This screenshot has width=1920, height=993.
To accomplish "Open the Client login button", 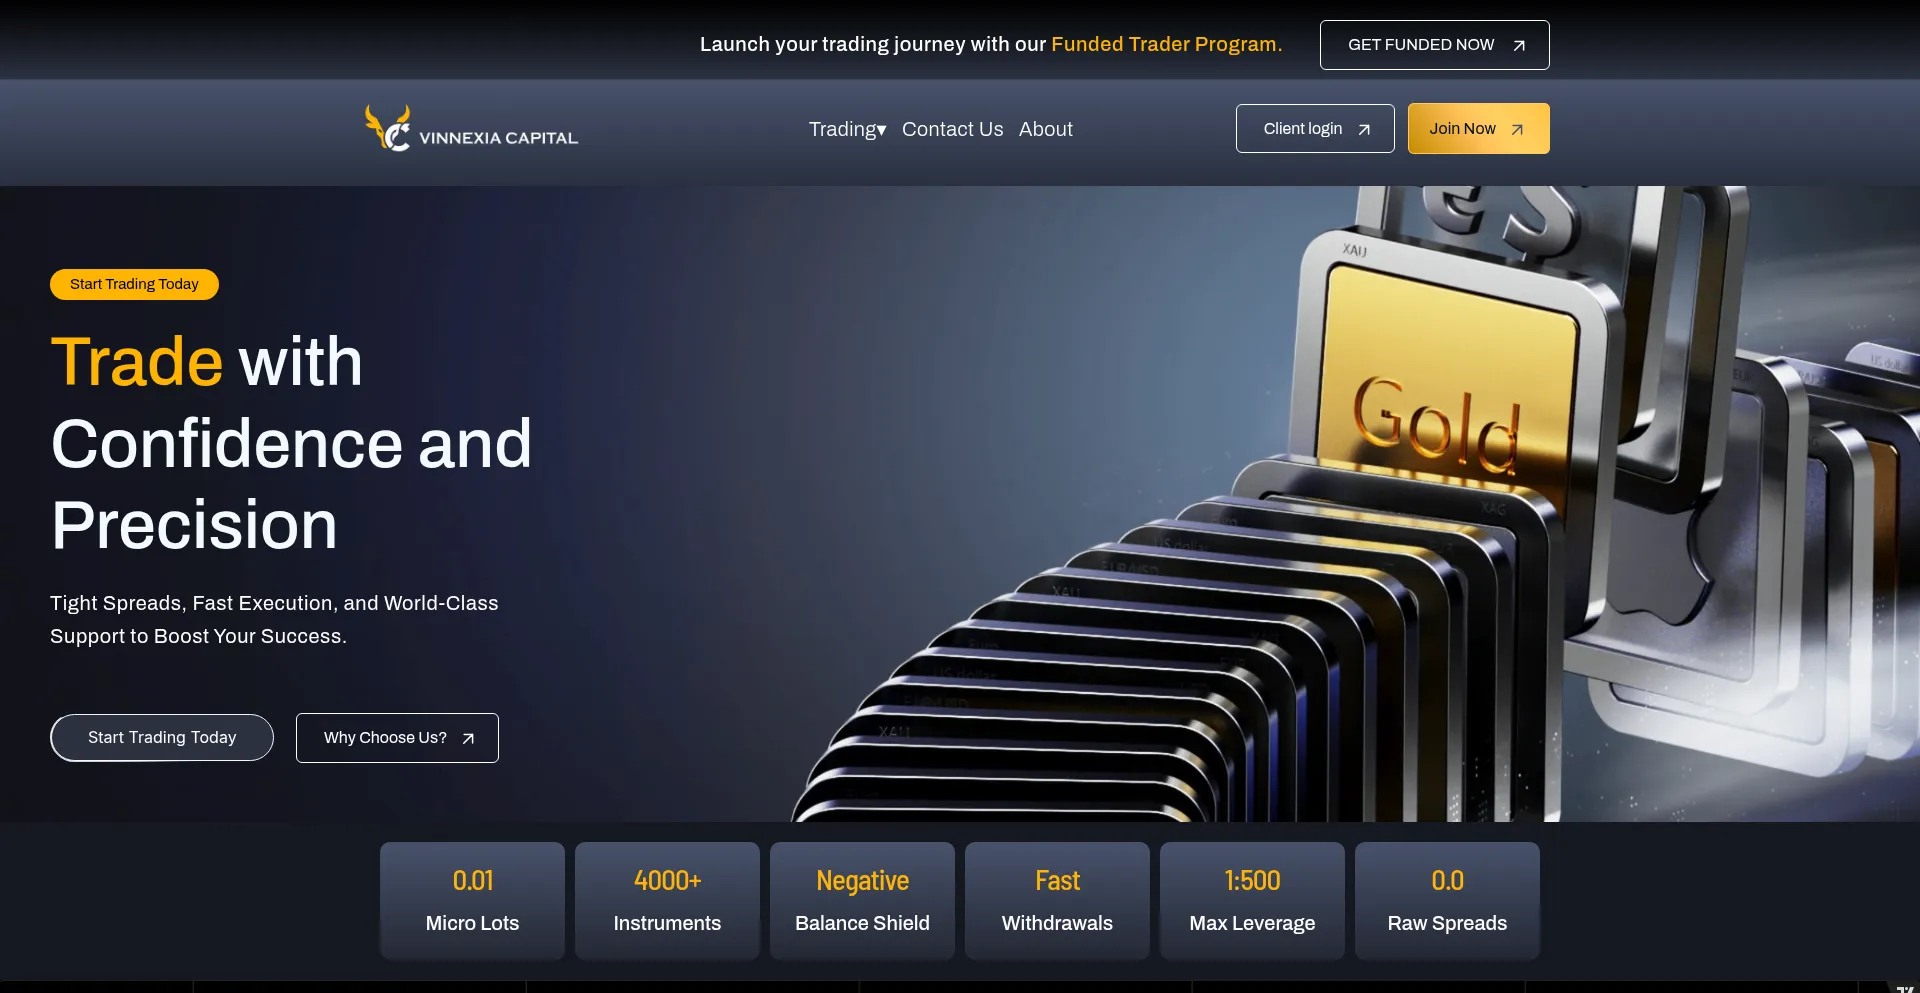I will coord(1315,129).
